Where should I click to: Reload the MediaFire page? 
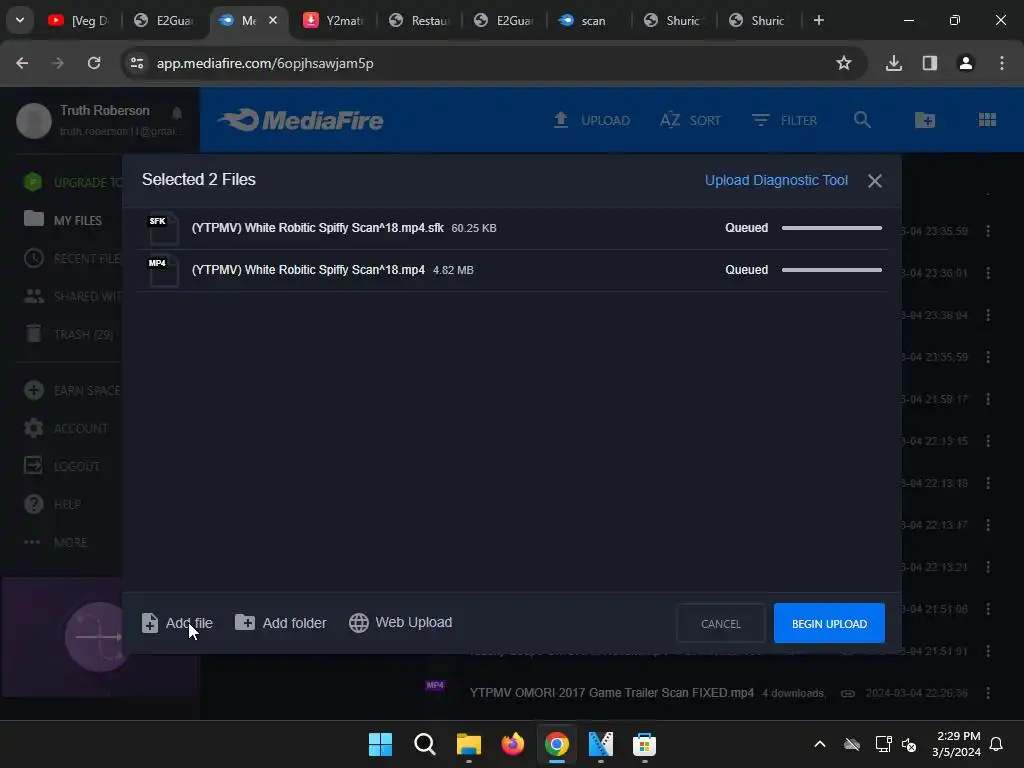[94, 63]
